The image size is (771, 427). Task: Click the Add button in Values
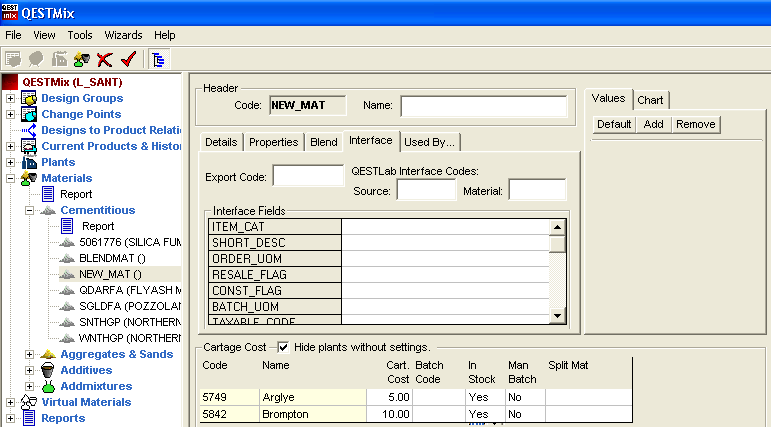pyautogui.click(x=653, y=124)
